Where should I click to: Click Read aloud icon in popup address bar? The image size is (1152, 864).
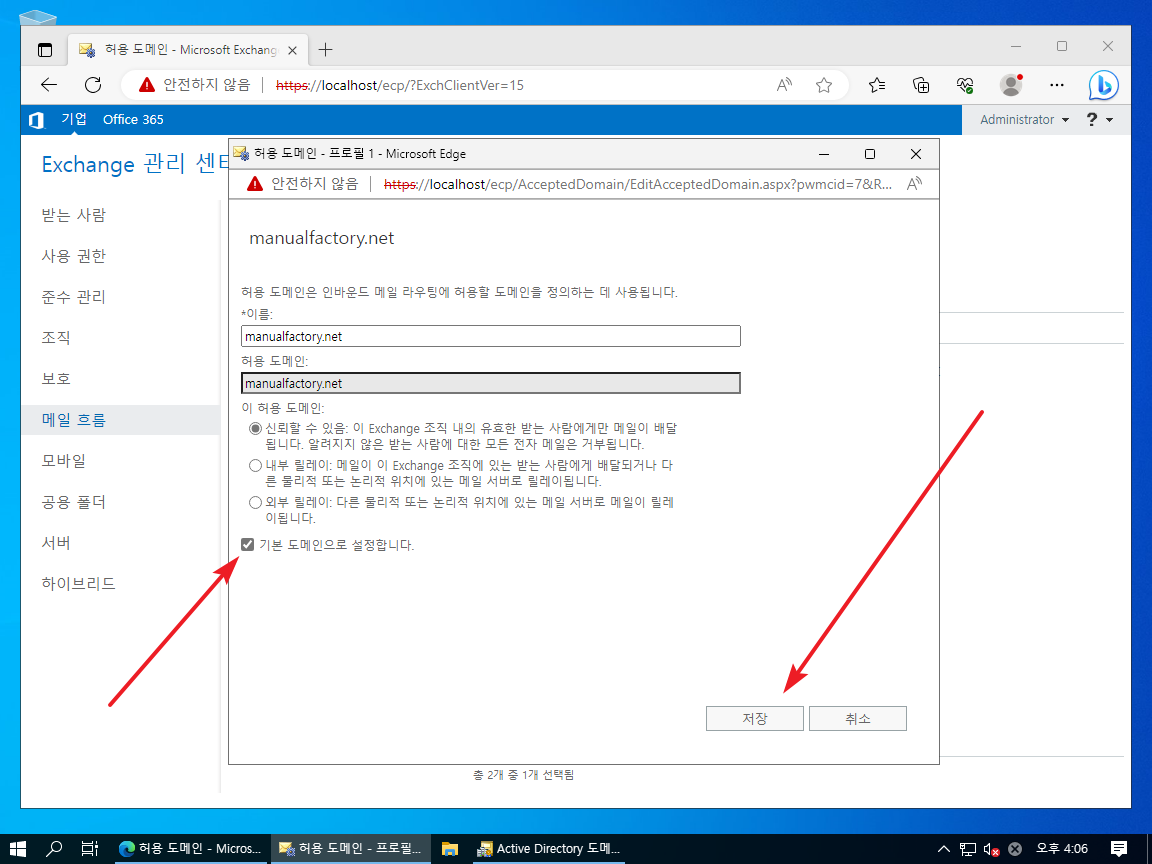tap(914, 184)
